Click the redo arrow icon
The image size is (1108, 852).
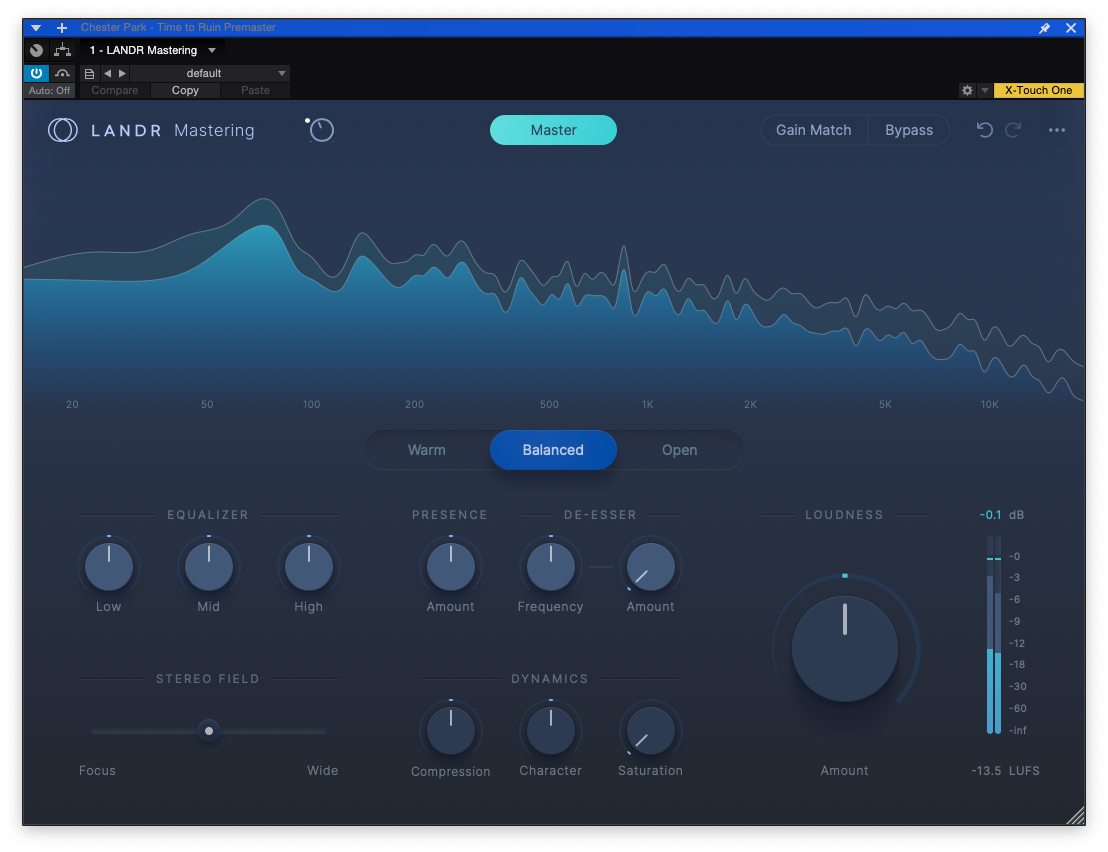tap(1013, 130)
